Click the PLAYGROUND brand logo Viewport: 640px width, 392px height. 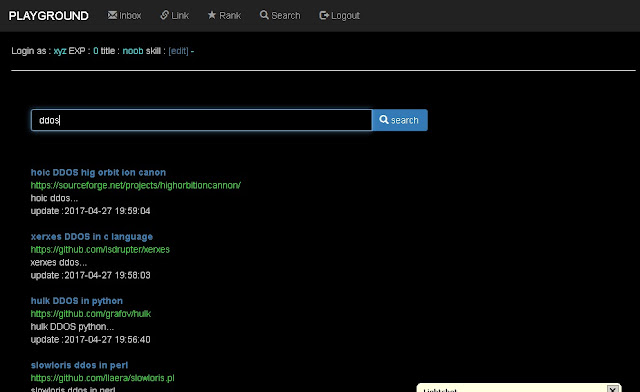pos(49,16)
